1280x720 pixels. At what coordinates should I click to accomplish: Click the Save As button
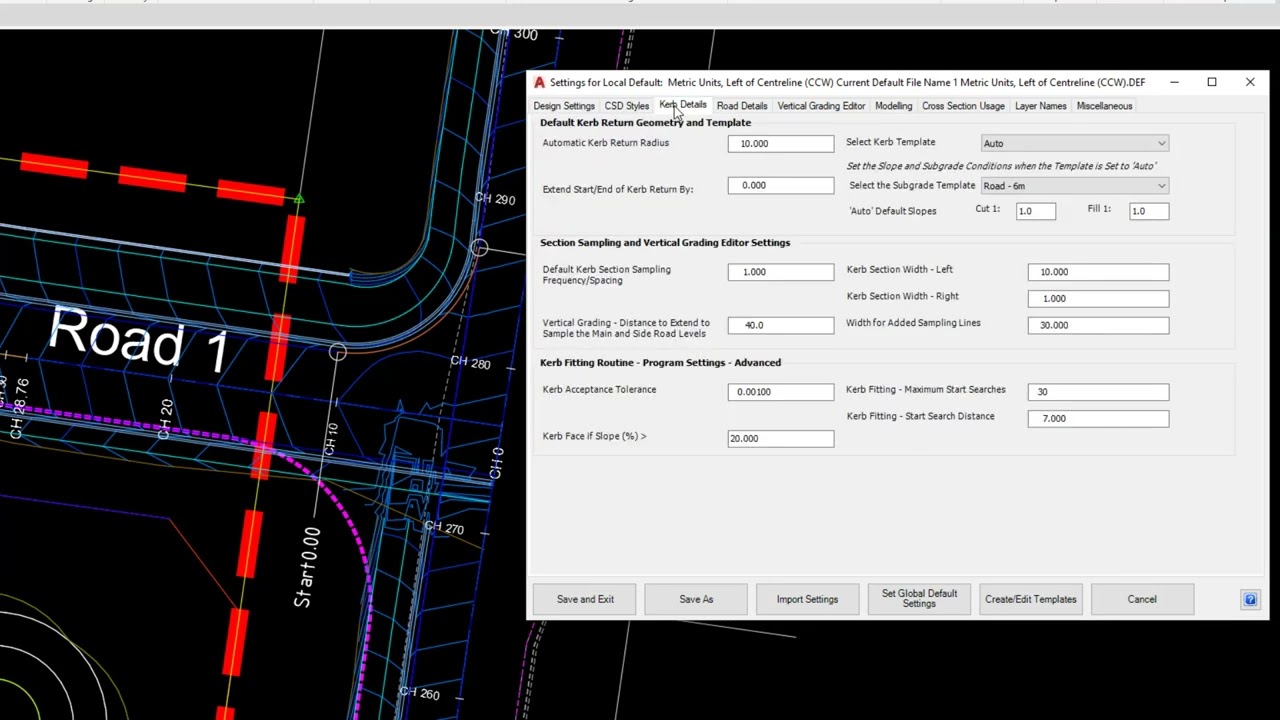coord(696,599)
